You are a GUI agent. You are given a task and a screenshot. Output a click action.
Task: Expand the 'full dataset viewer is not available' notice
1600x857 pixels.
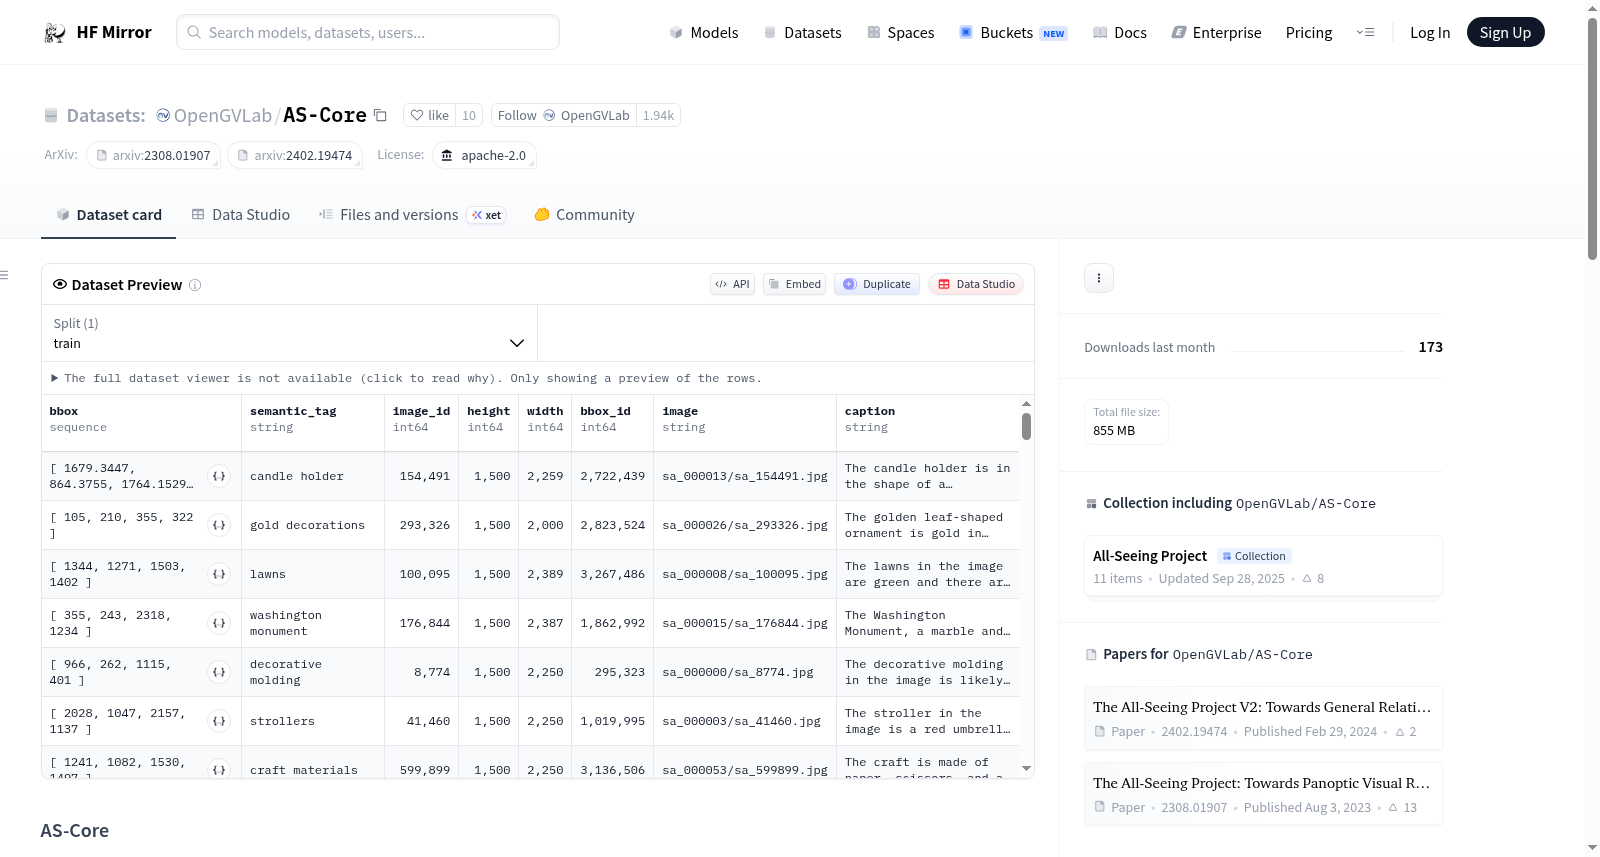pyautogui.click(x=407, y=378)
